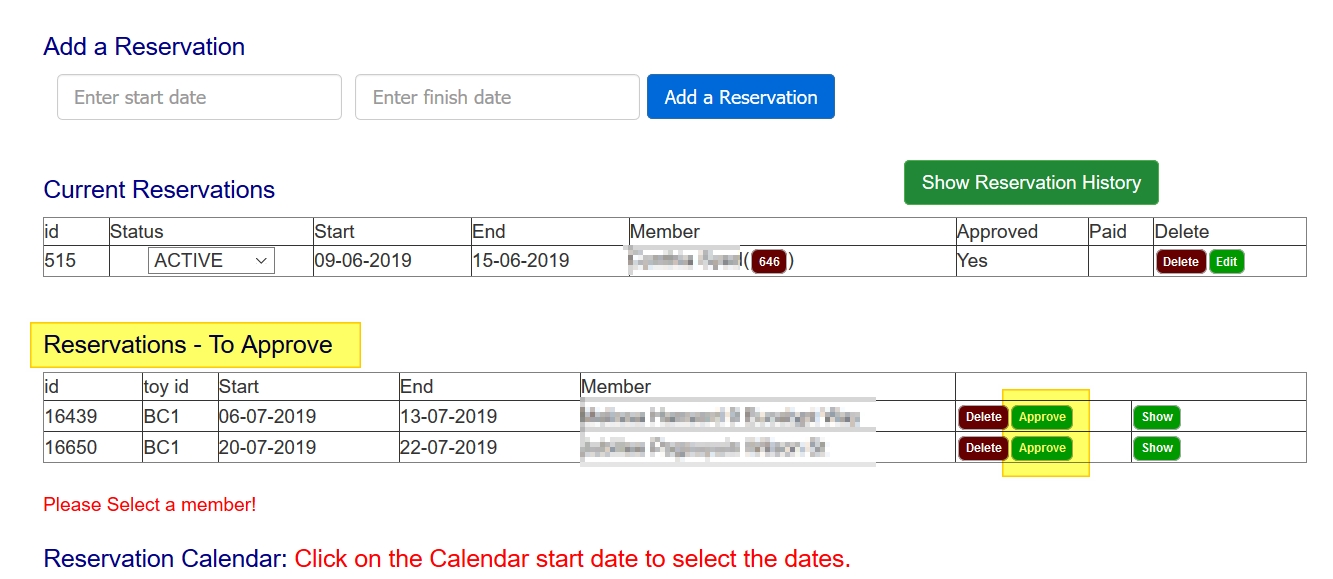Edit current reservation 515

click(x=1226, y=262)
